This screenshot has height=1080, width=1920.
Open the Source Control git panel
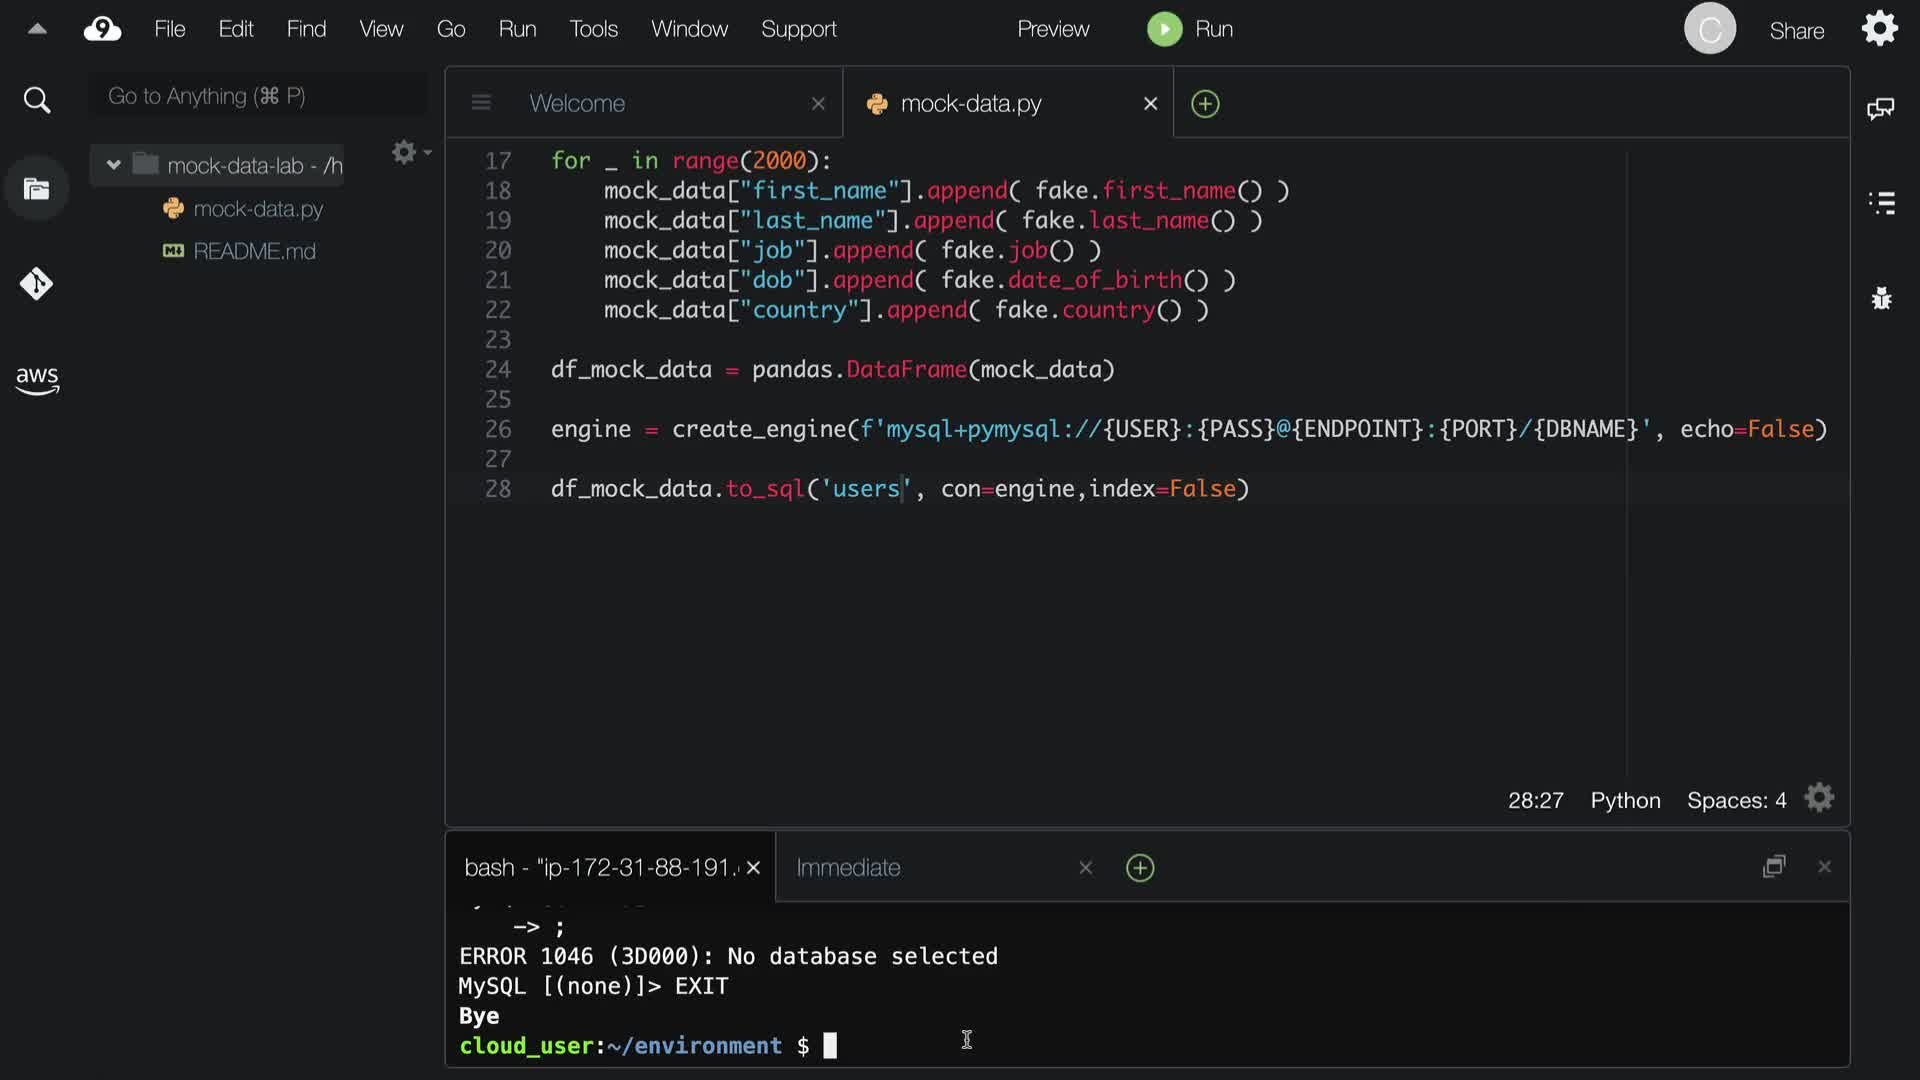[x=37, y=284]
